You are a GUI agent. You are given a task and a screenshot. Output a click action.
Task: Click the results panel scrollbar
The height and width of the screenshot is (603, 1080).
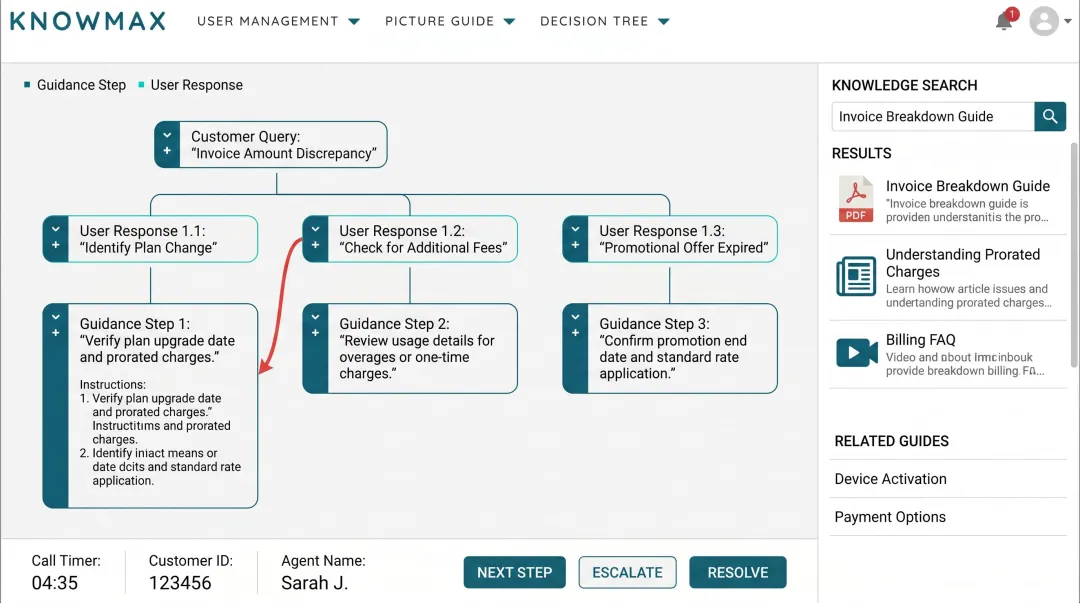[1074, 255]
